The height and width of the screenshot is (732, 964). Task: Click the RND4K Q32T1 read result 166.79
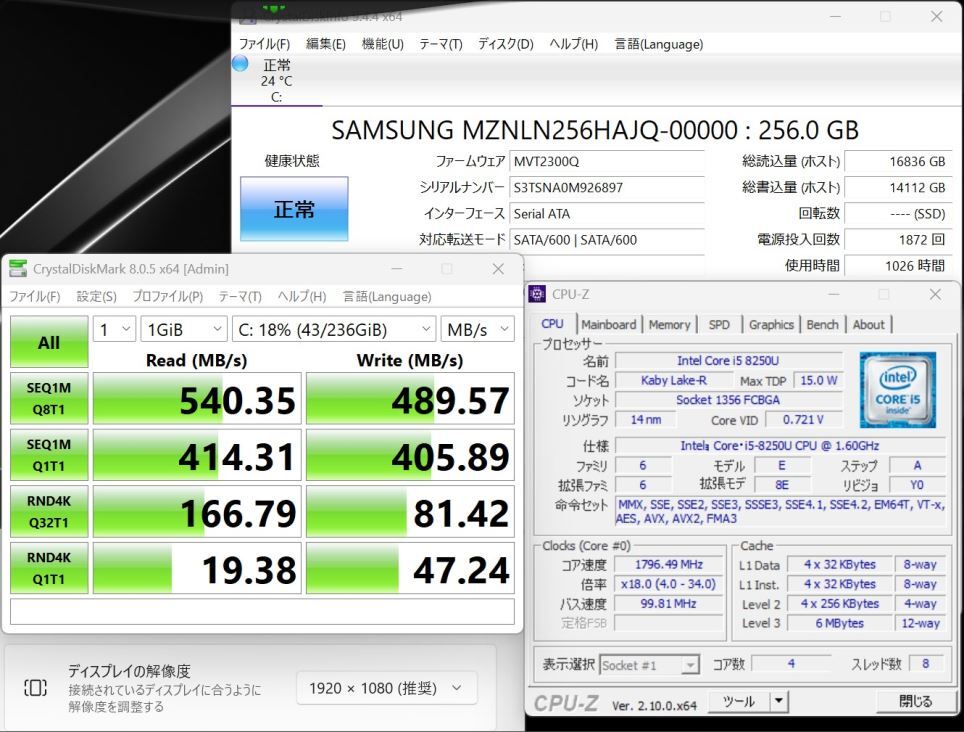(x=197, y=512)
